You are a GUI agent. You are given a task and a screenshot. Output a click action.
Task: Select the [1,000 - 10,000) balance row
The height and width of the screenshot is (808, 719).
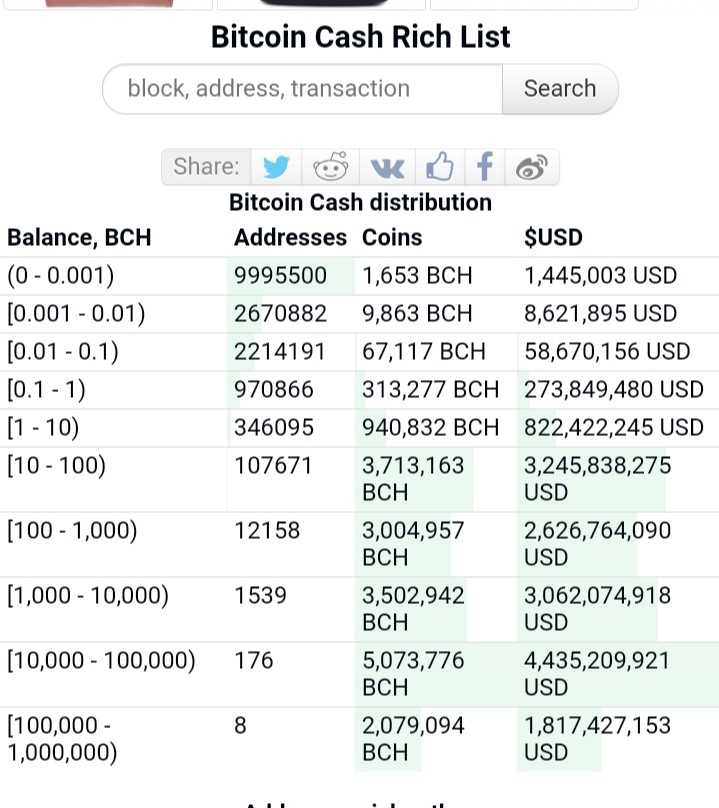pos(359,609)
